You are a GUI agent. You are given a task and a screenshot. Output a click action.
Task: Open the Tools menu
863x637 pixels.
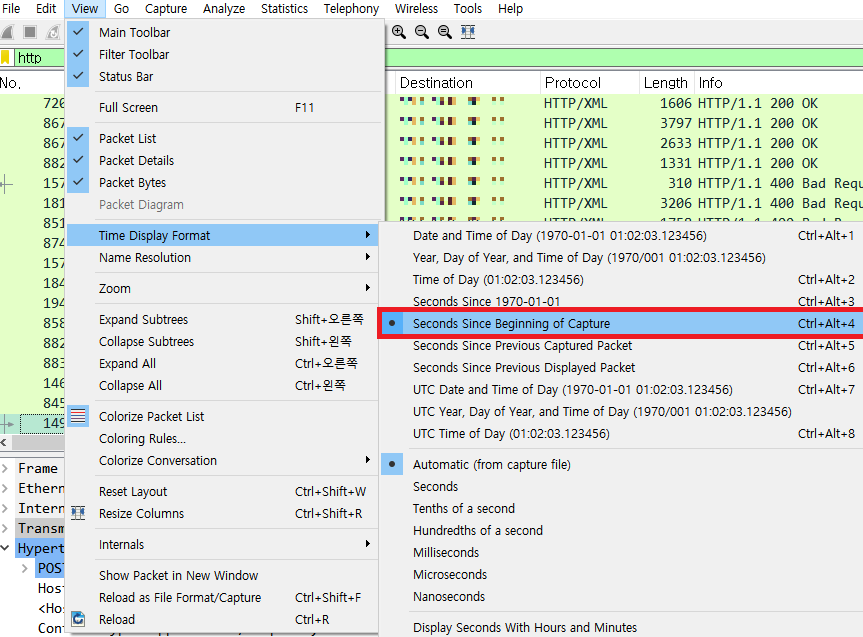[467, 9]
